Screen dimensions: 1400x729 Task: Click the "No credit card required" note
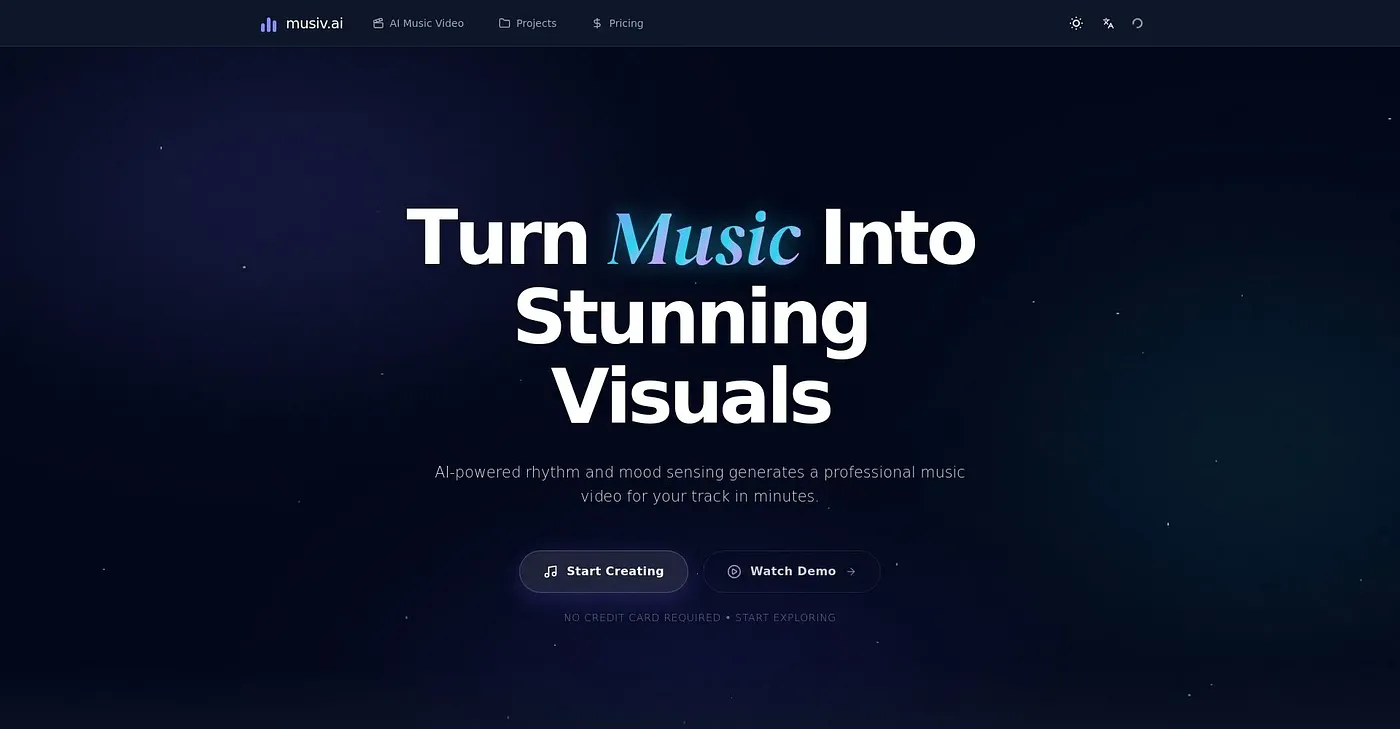point(699,618)
